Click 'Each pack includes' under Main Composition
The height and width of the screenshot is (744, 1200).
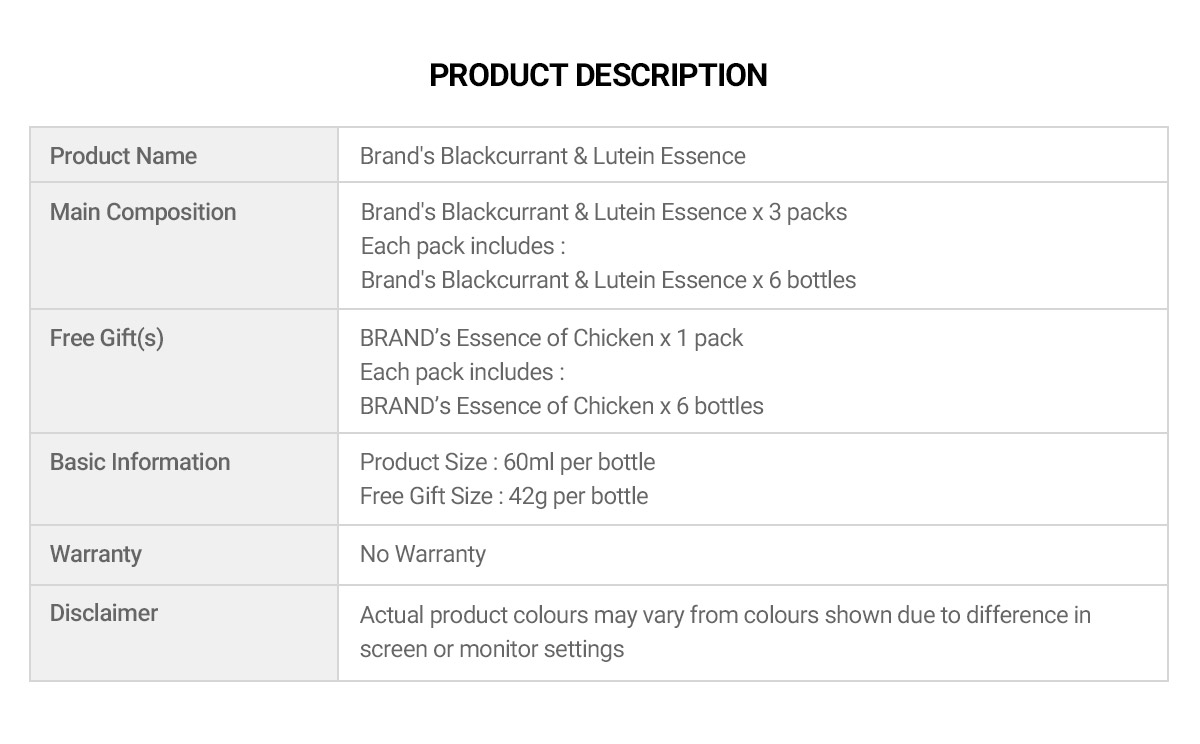(463, 246)
